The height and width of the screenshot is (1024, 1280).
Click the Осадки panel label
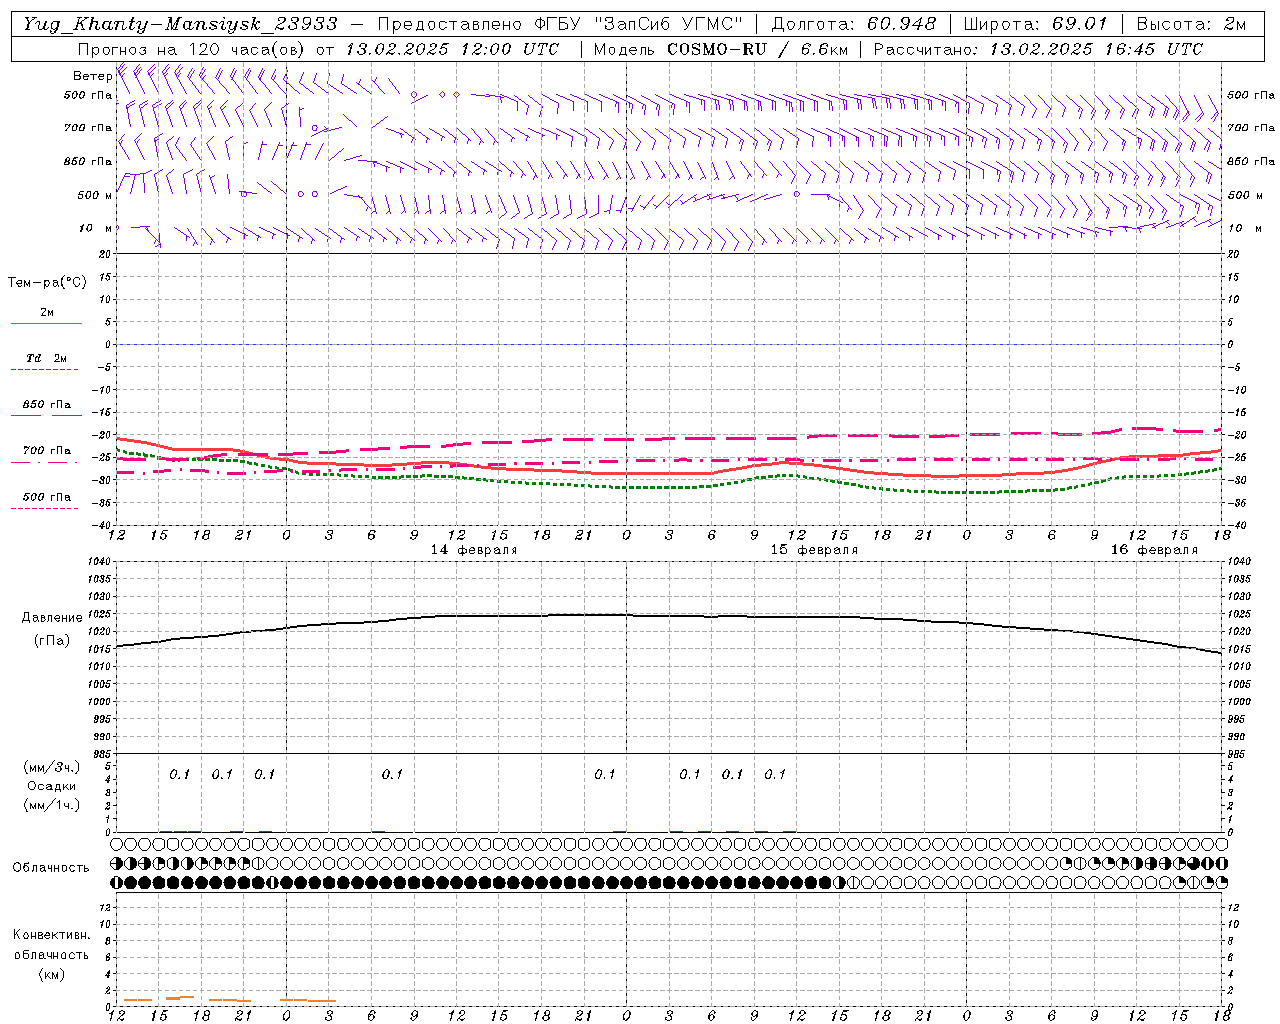52,786
